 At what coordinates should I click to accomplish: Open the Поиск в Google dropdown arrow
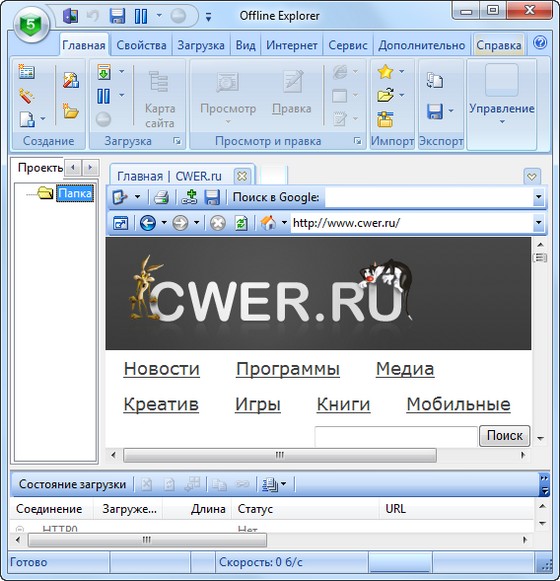point(539,197)
